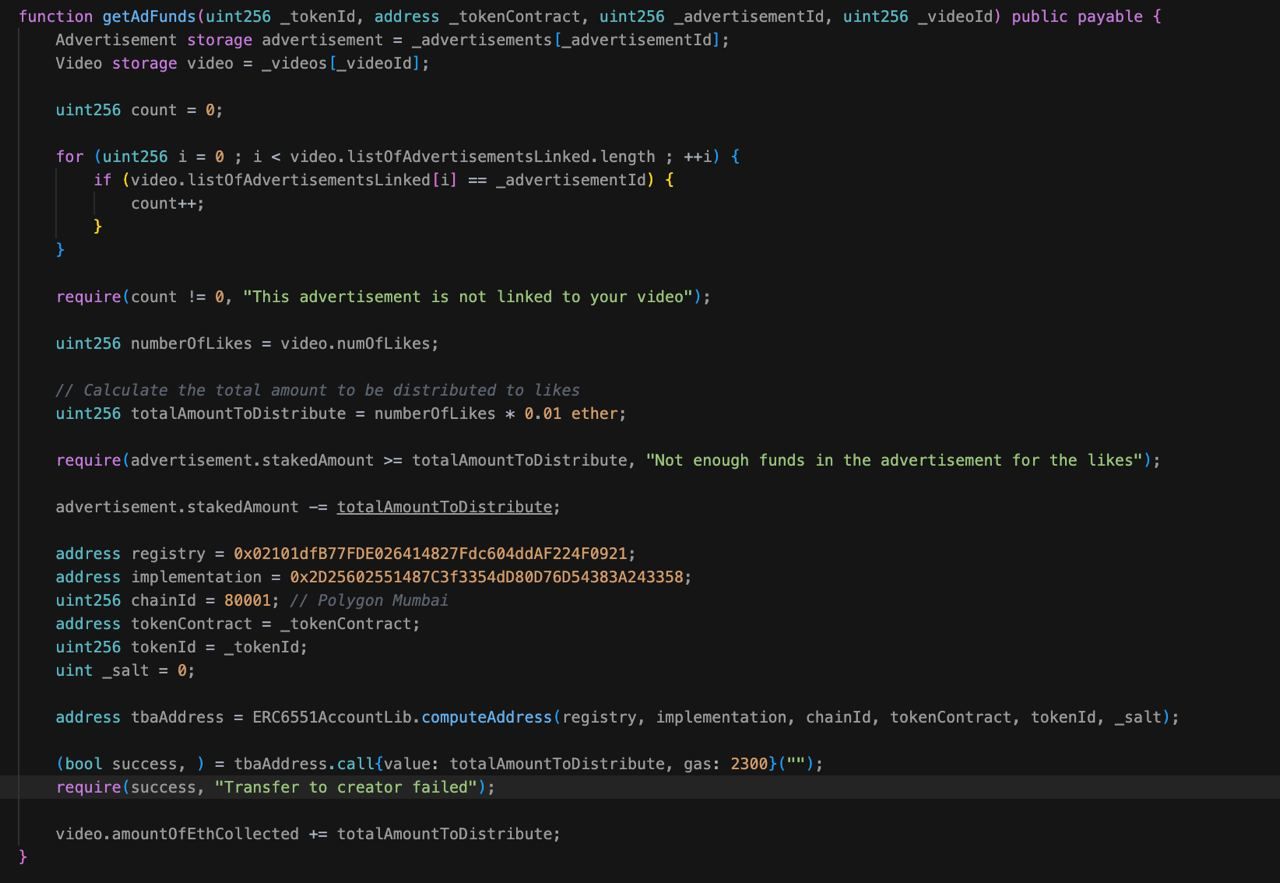Click the '_videos' mapping name
Screen dimensions: 1280x883
pos(295,63)
